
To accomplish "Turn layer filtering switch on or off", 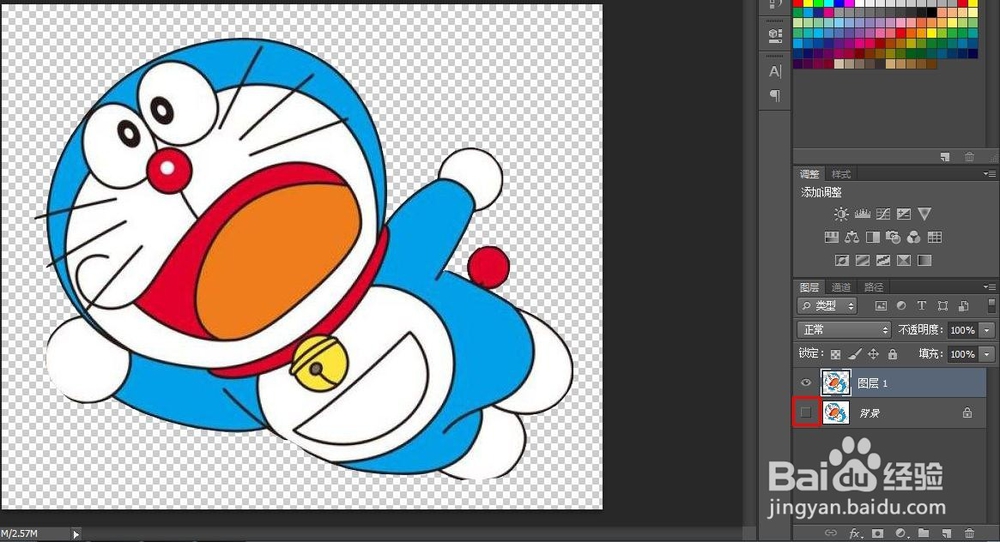I will pos(991,305).
